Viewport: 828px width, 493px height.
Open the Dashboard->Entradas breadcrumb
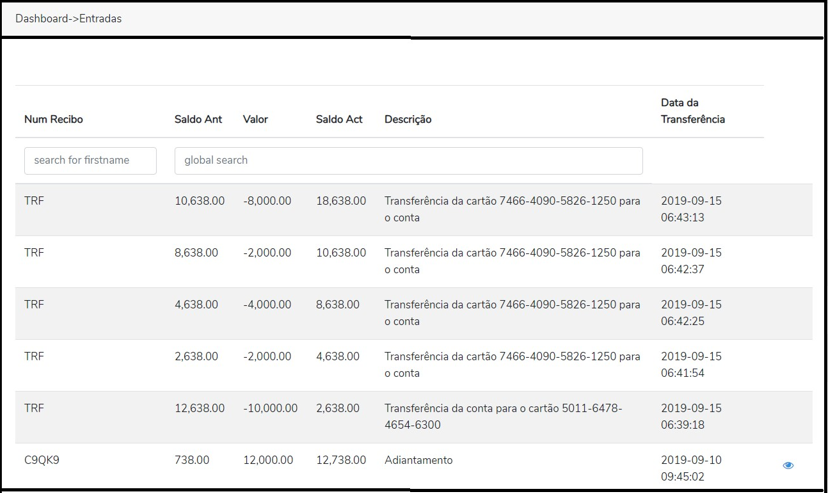click(x=68, y=19)
